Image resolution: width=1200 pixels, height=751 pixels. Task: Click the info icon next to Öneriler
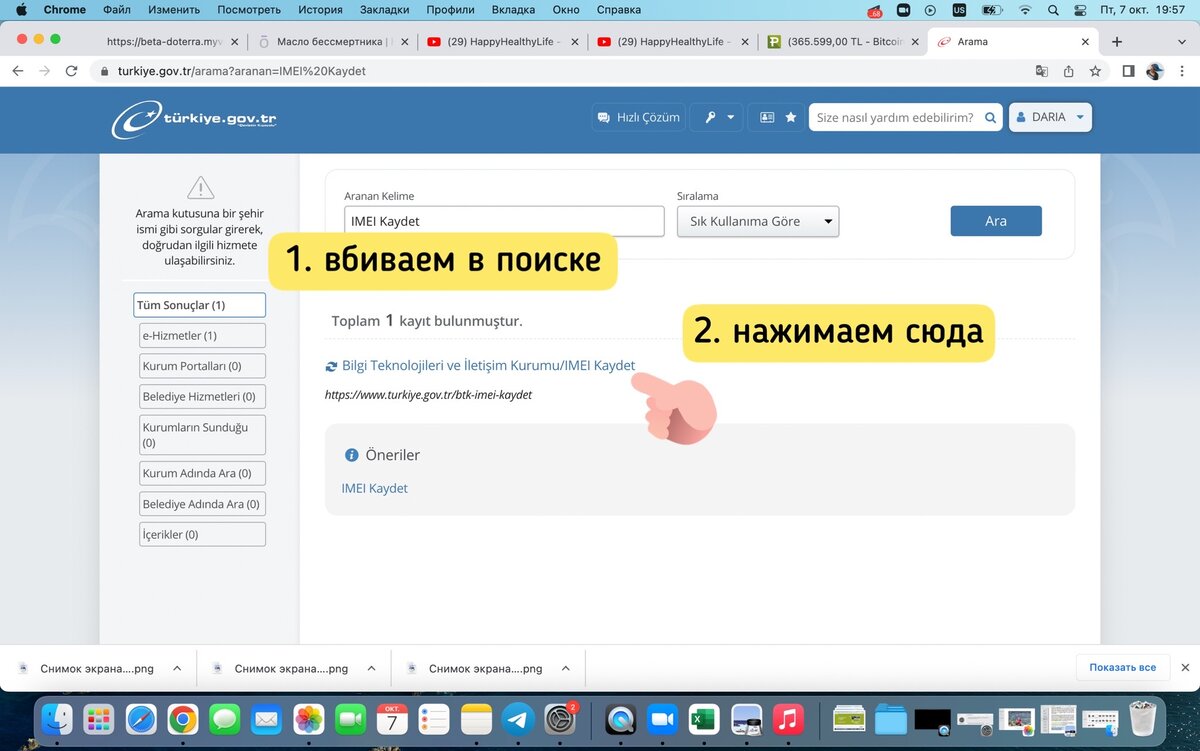click(x=351, y=455)
